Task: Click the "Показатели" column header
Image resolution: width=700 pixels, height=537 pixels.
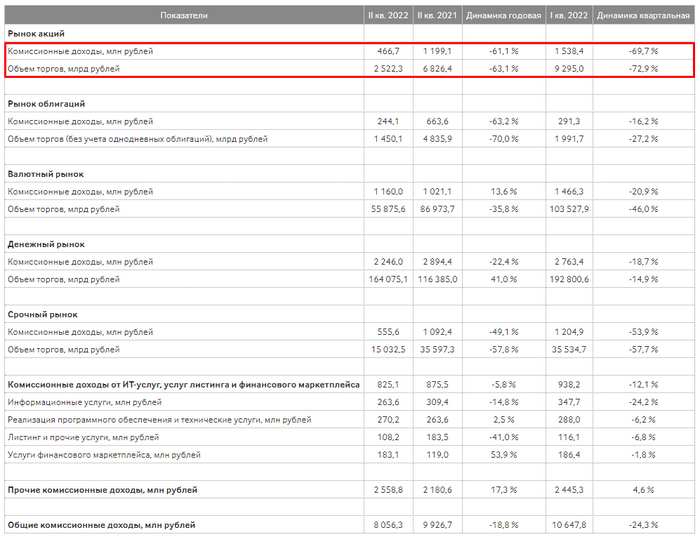Action: pos(183,16)
